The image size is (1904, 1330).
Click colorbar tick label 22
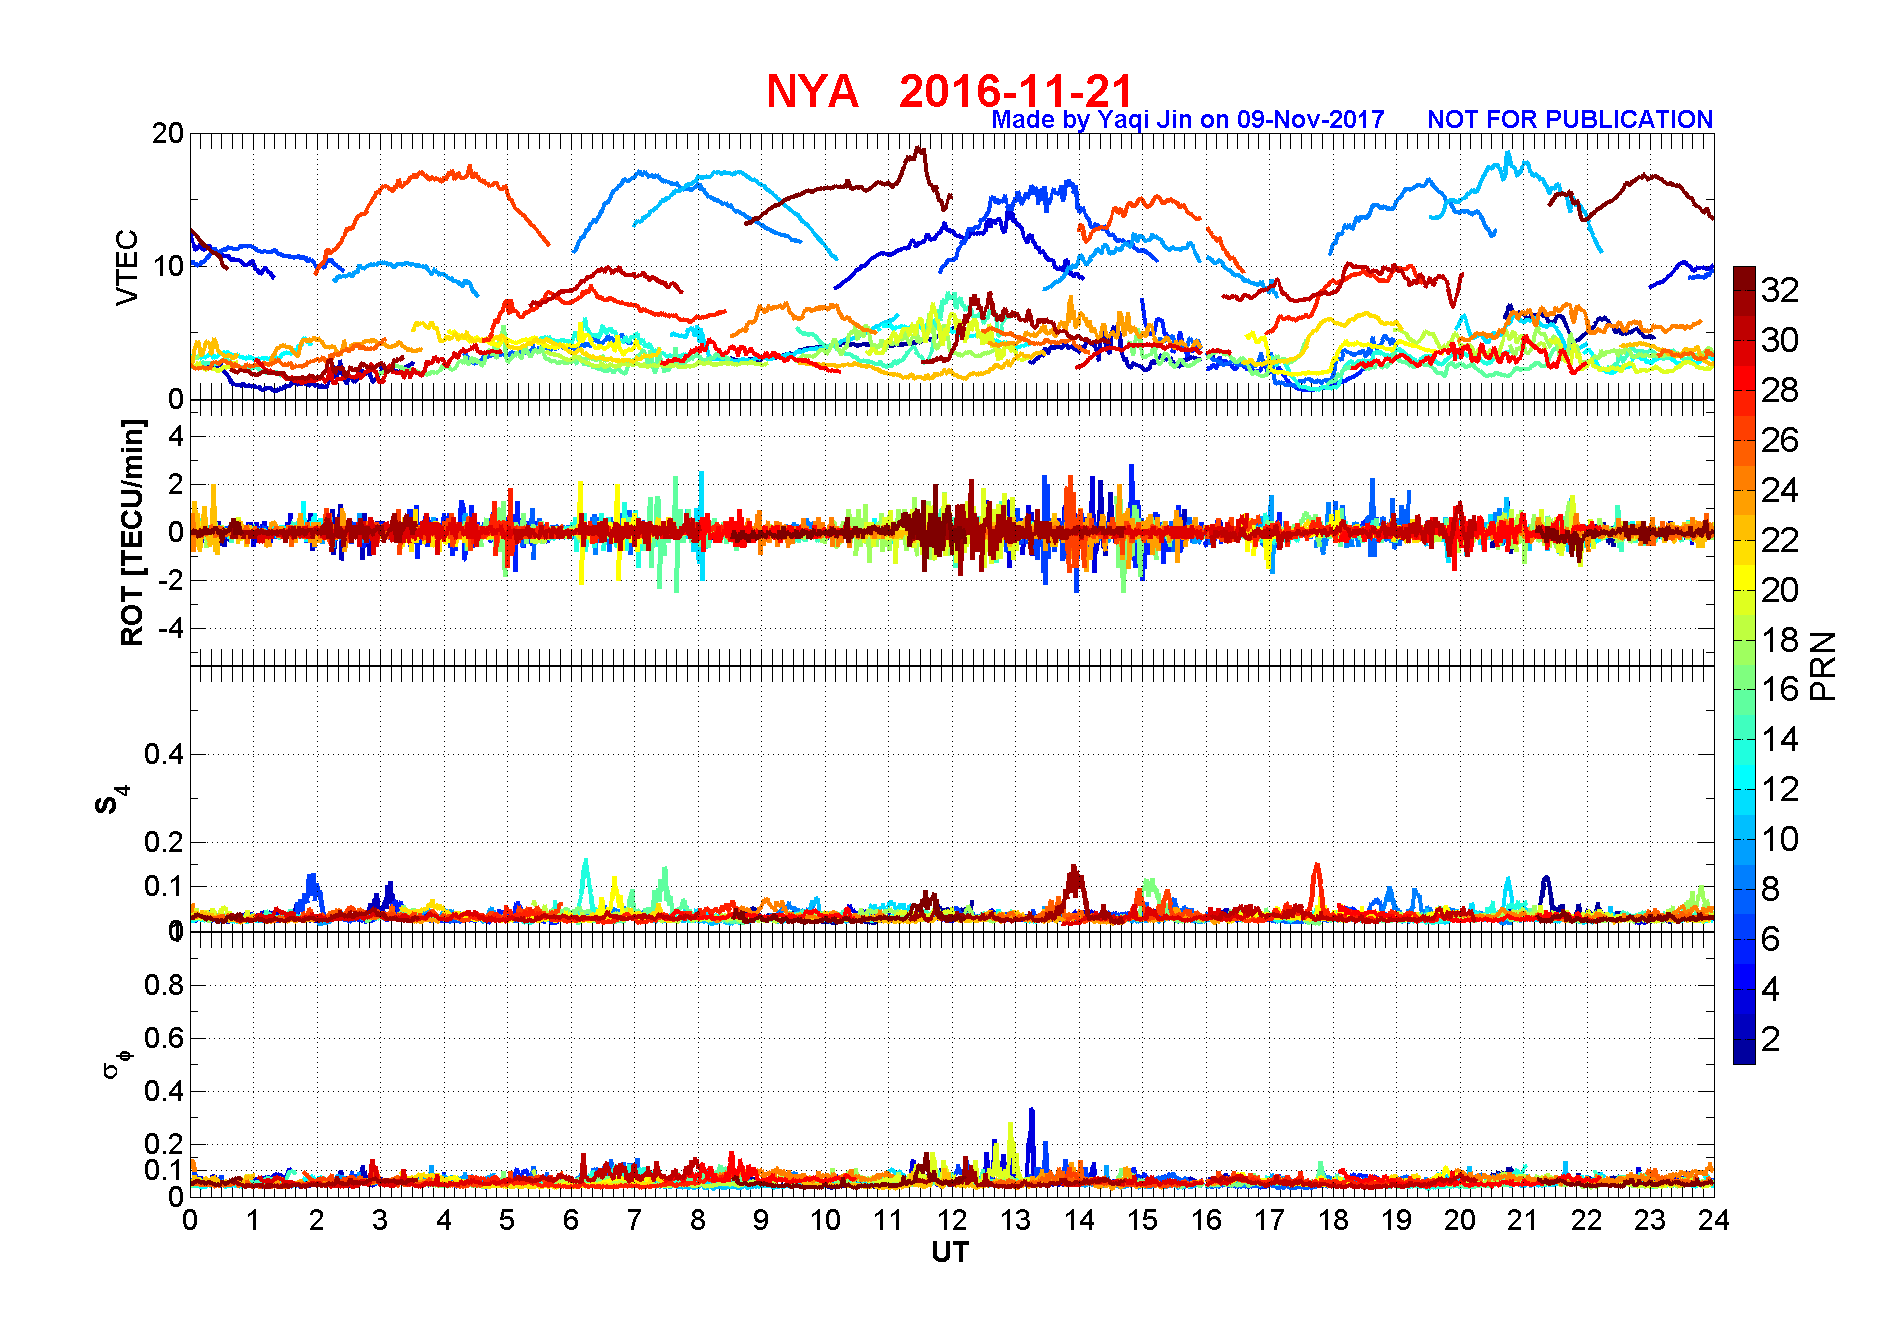click(x=1780, y=540)
